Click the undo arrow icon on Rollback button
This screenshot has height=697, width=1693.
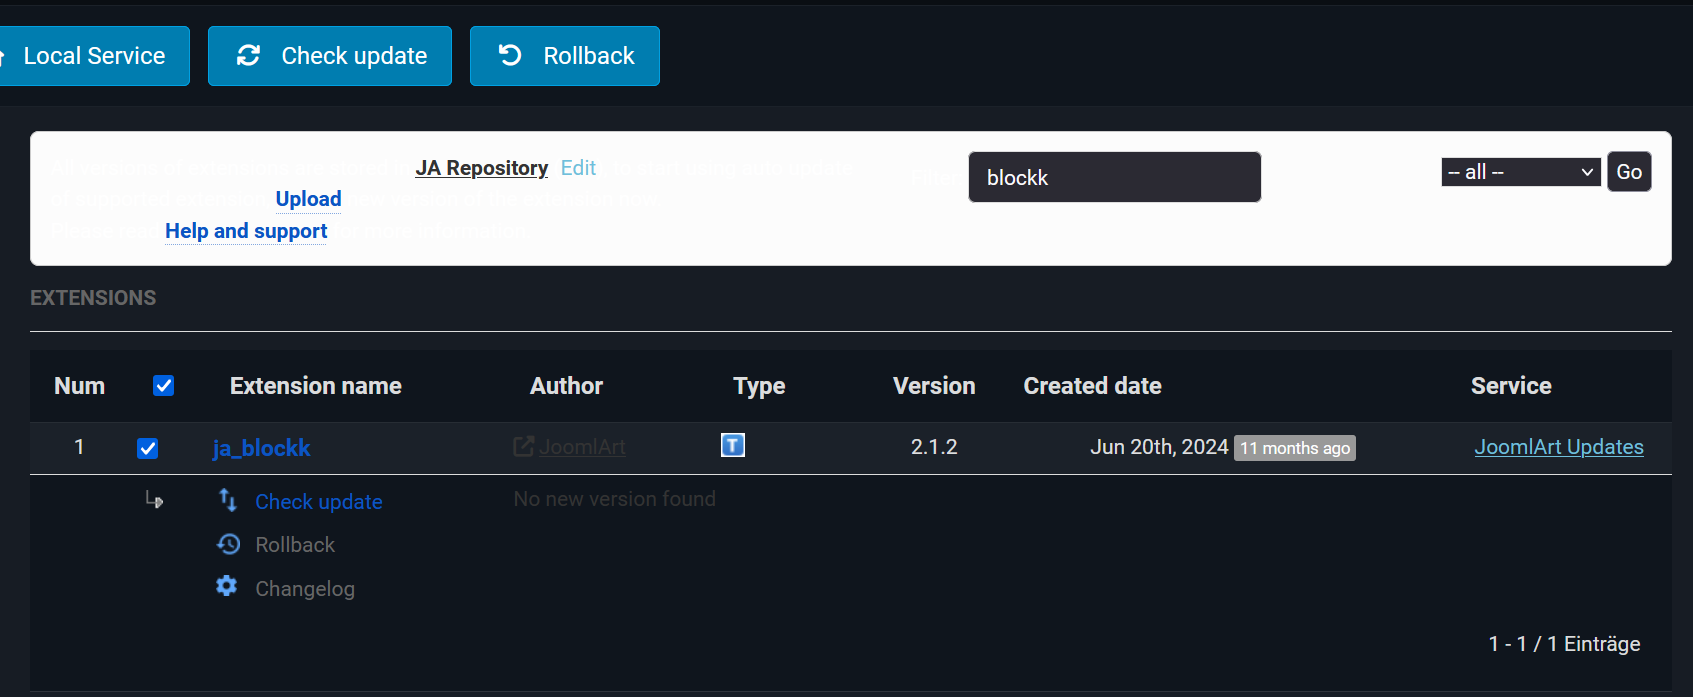coord(510,56)
